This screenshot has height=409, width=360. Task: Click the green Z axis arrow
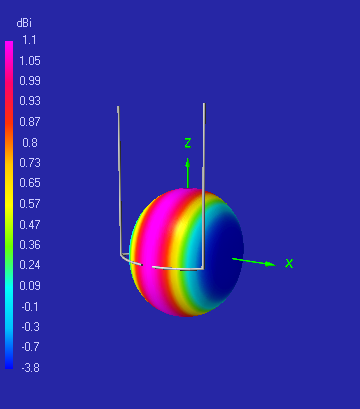point(188,173)
